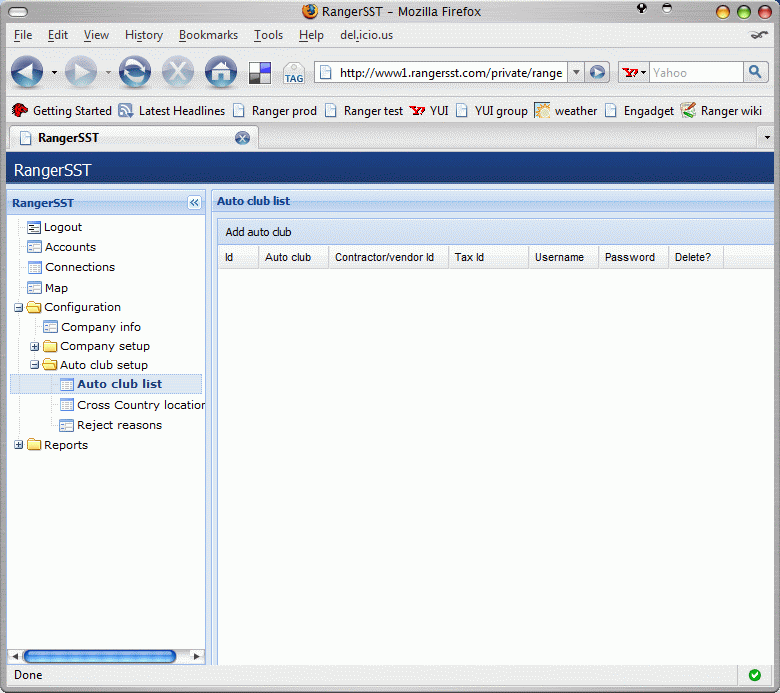Viewport: 780px width, 693px height.
Task: Open the Bookmarks menu
Action: pyautogui.click(x=208, y=35)
